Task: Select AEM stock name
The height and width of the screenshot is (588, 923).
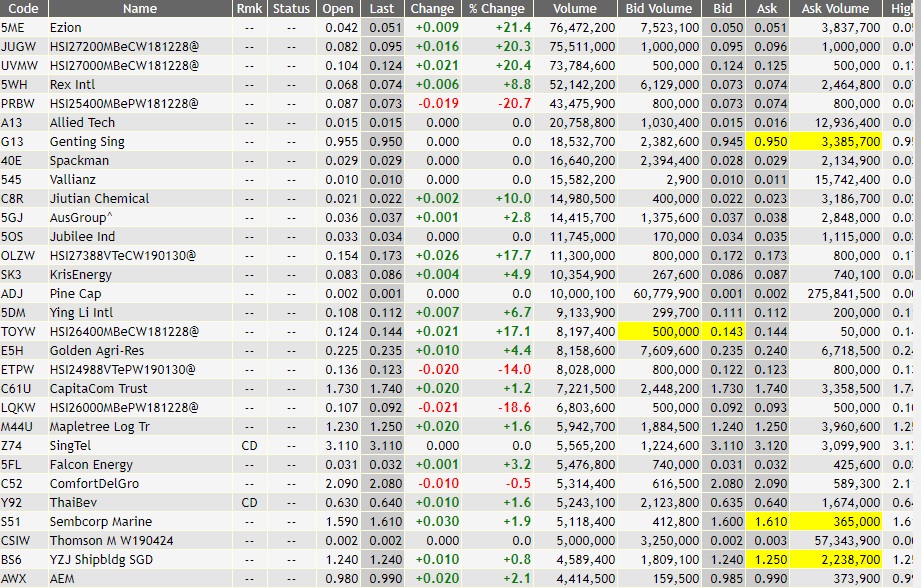Action: coord(62,579)
